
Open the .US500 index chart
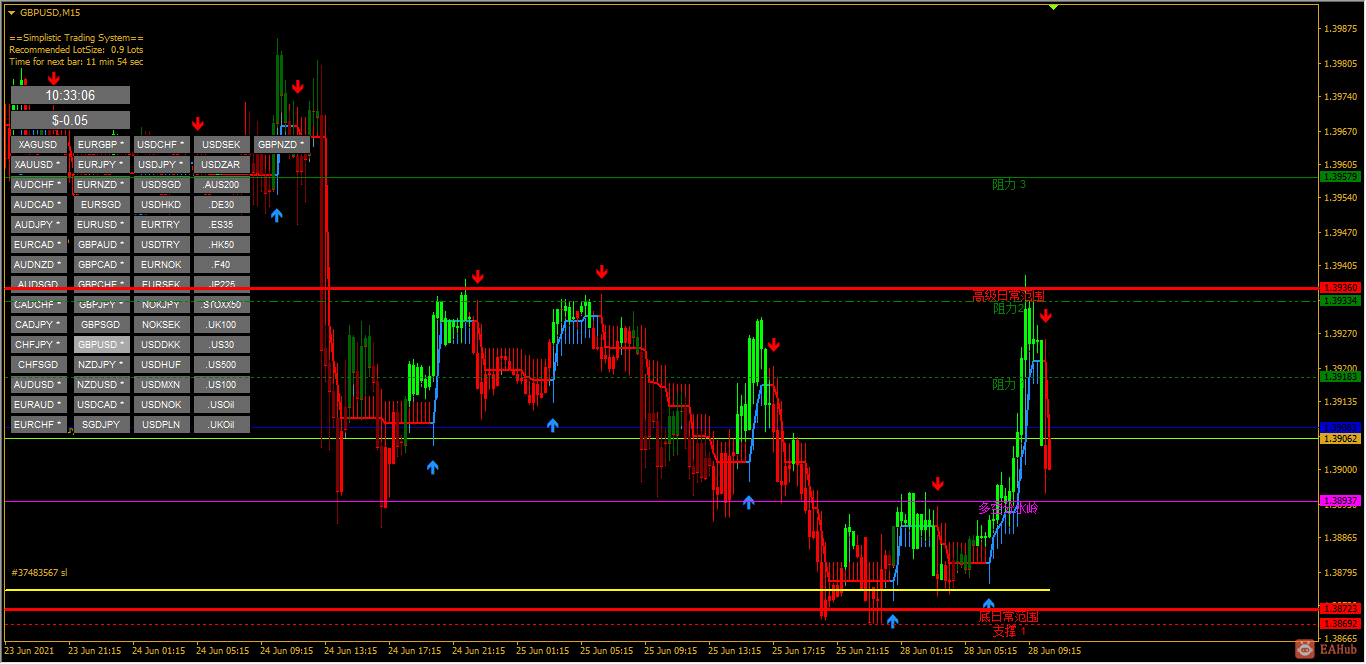(x=221, y=365)
